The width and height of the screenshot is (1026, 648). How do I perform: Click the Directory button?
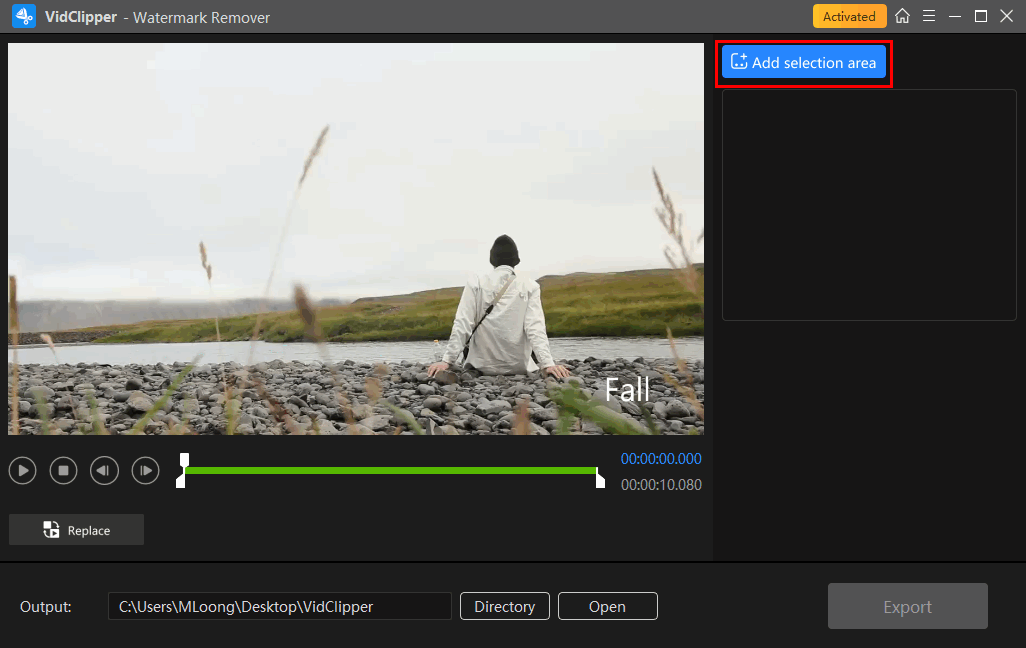coord(505,606)
